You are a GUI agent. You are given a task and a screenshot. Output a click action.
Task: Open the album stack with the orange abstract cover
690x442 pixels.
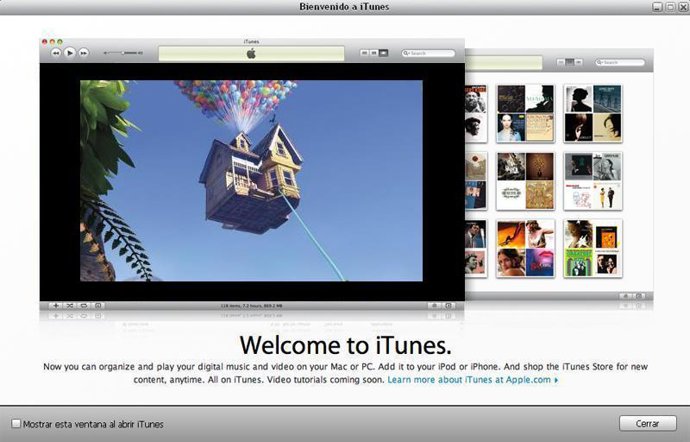[525, 249]
